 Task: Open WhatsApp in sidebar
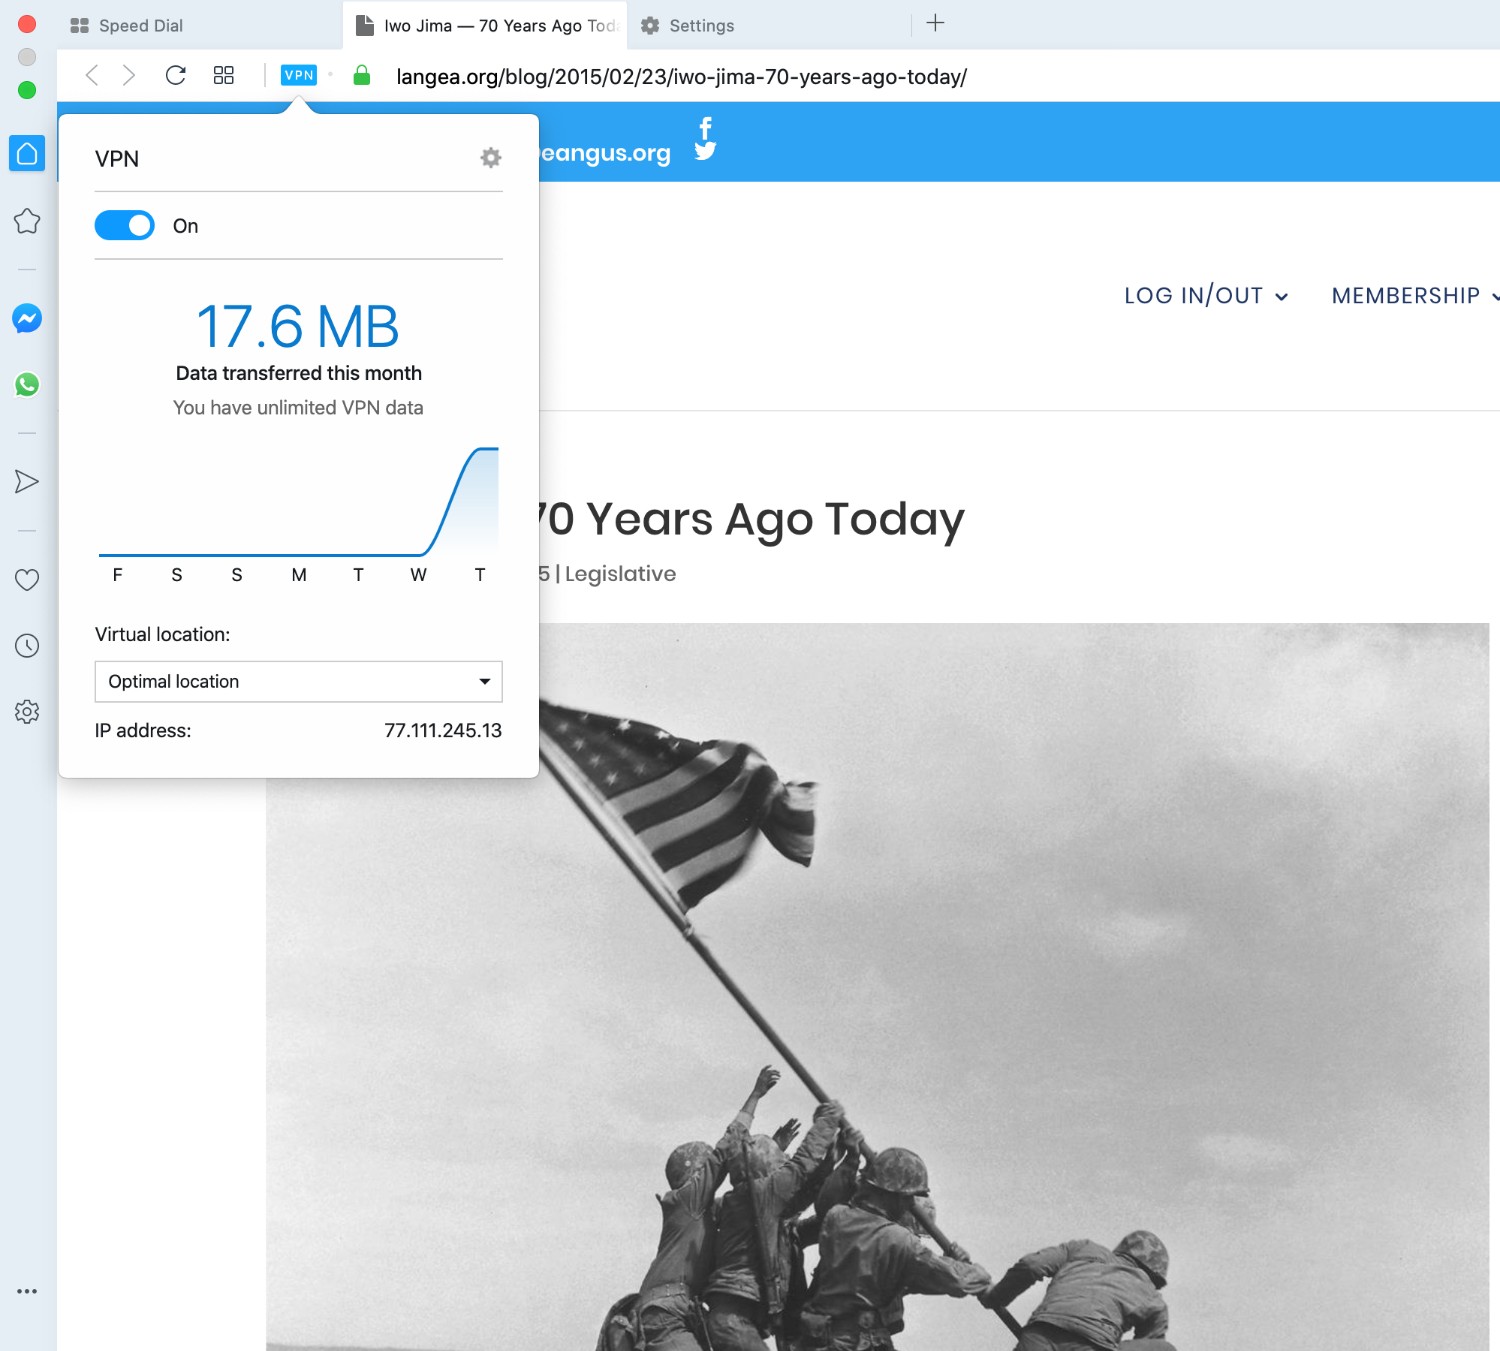(x=27, y=385)
